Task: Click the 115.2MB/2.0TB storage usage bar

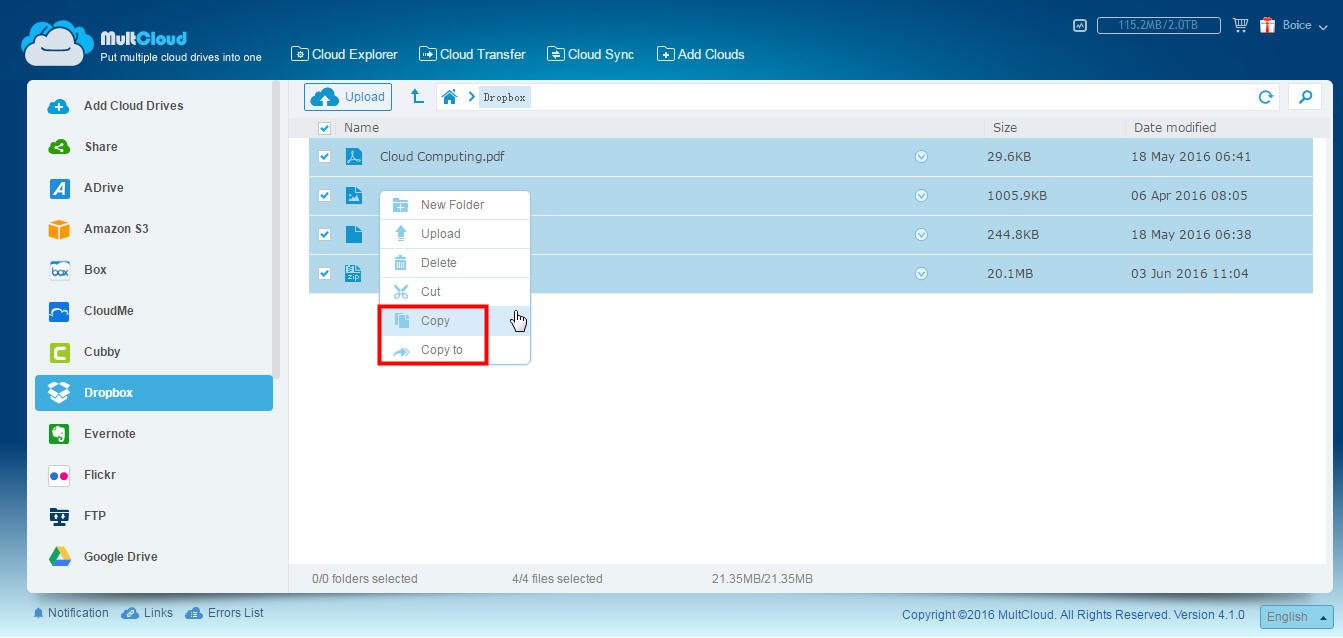Action: click(x=1159, y=26)
